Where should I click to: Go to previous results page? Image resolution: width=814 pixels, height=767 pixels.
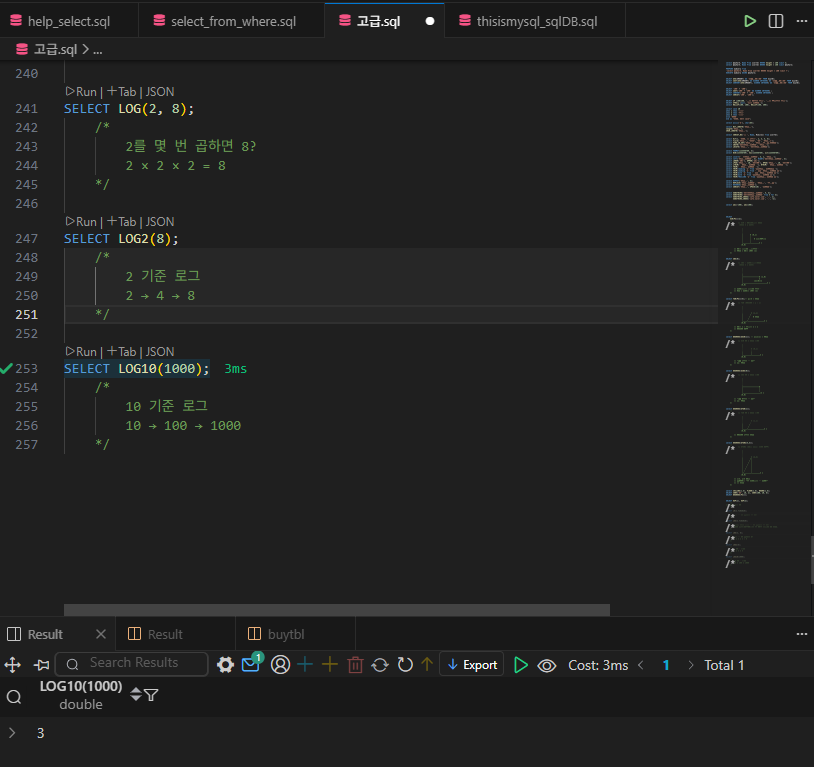tap(641, 665)
